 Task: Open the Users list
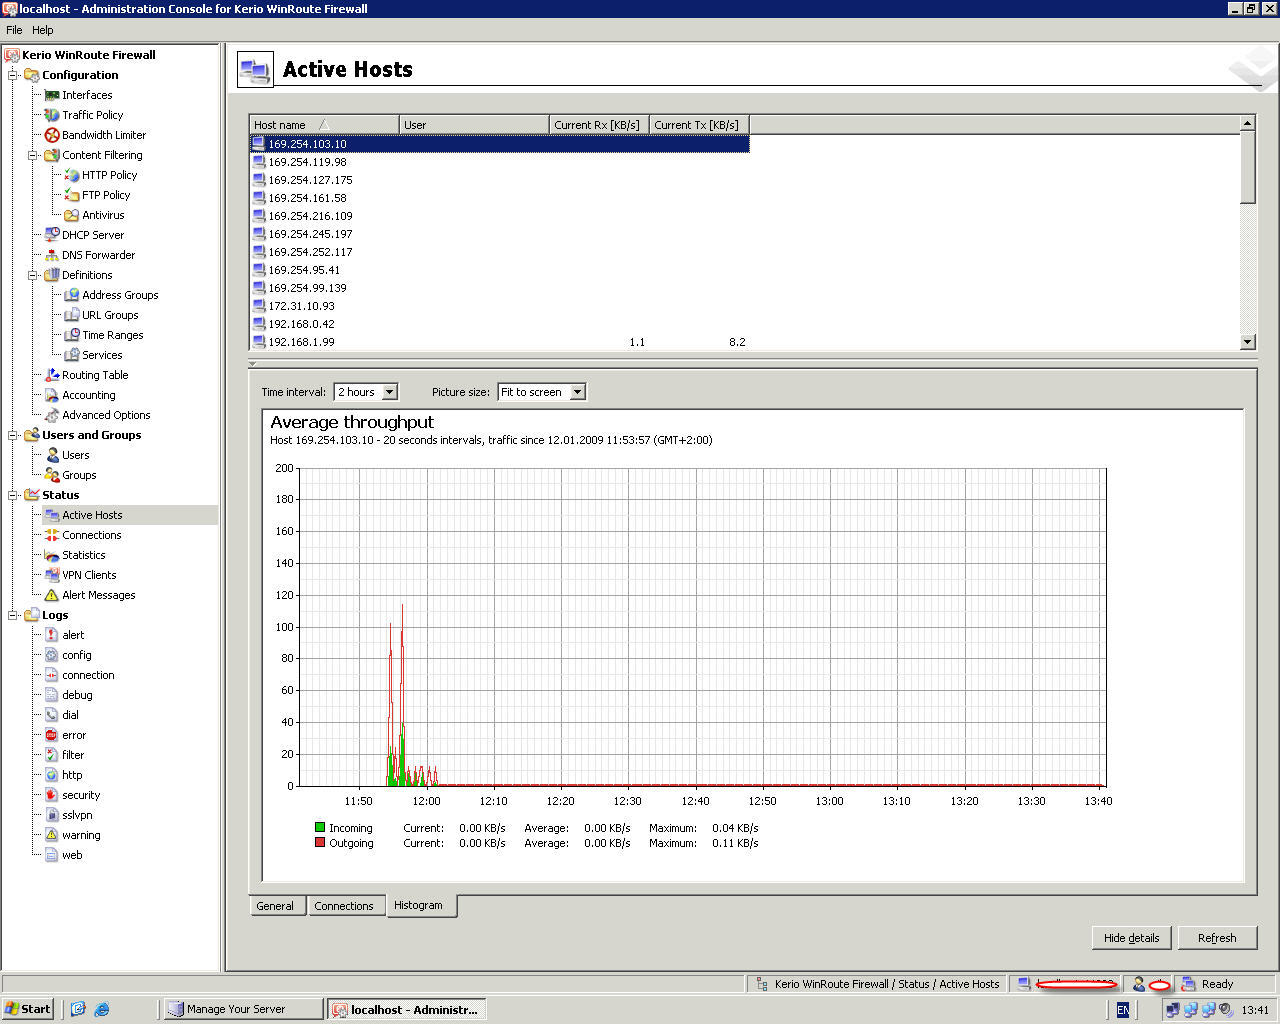75,455
